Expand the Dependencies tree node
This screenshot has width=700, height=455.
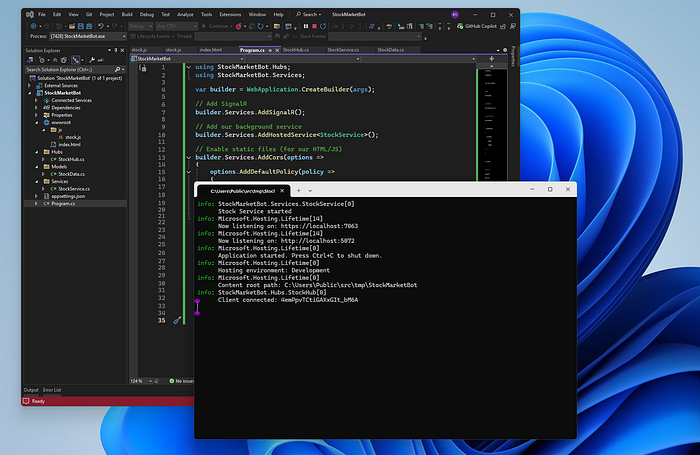pos(38,108)
